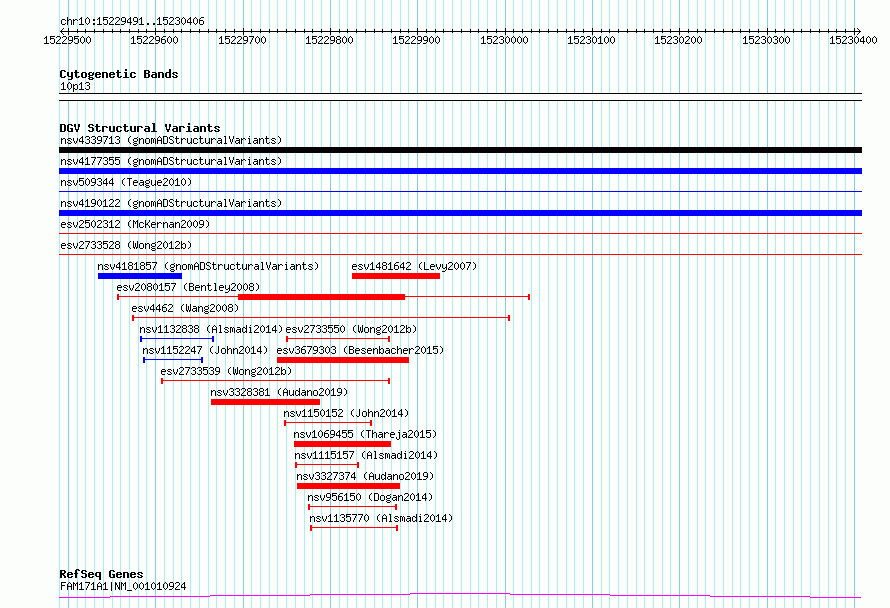Screen dimensions: 890x608
Task: Open nsv4190122 gnomADStructuralVariants label
Action: [x=171, y=203]
